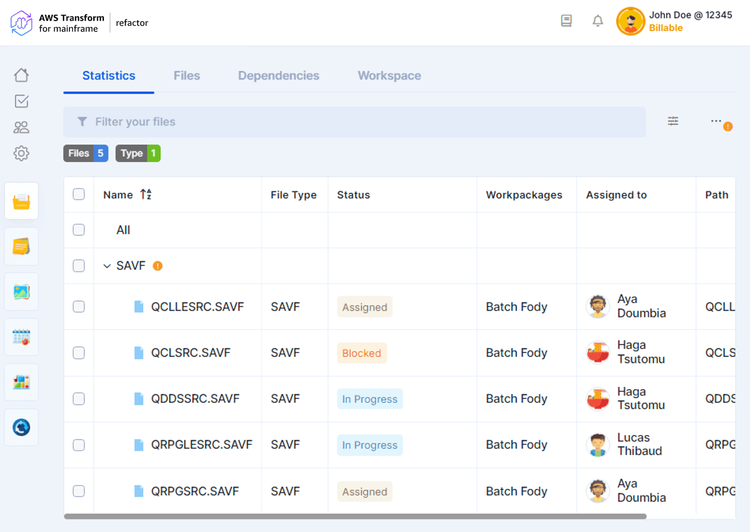Open the tasks checkmark sidebar icon

[21, 101]
